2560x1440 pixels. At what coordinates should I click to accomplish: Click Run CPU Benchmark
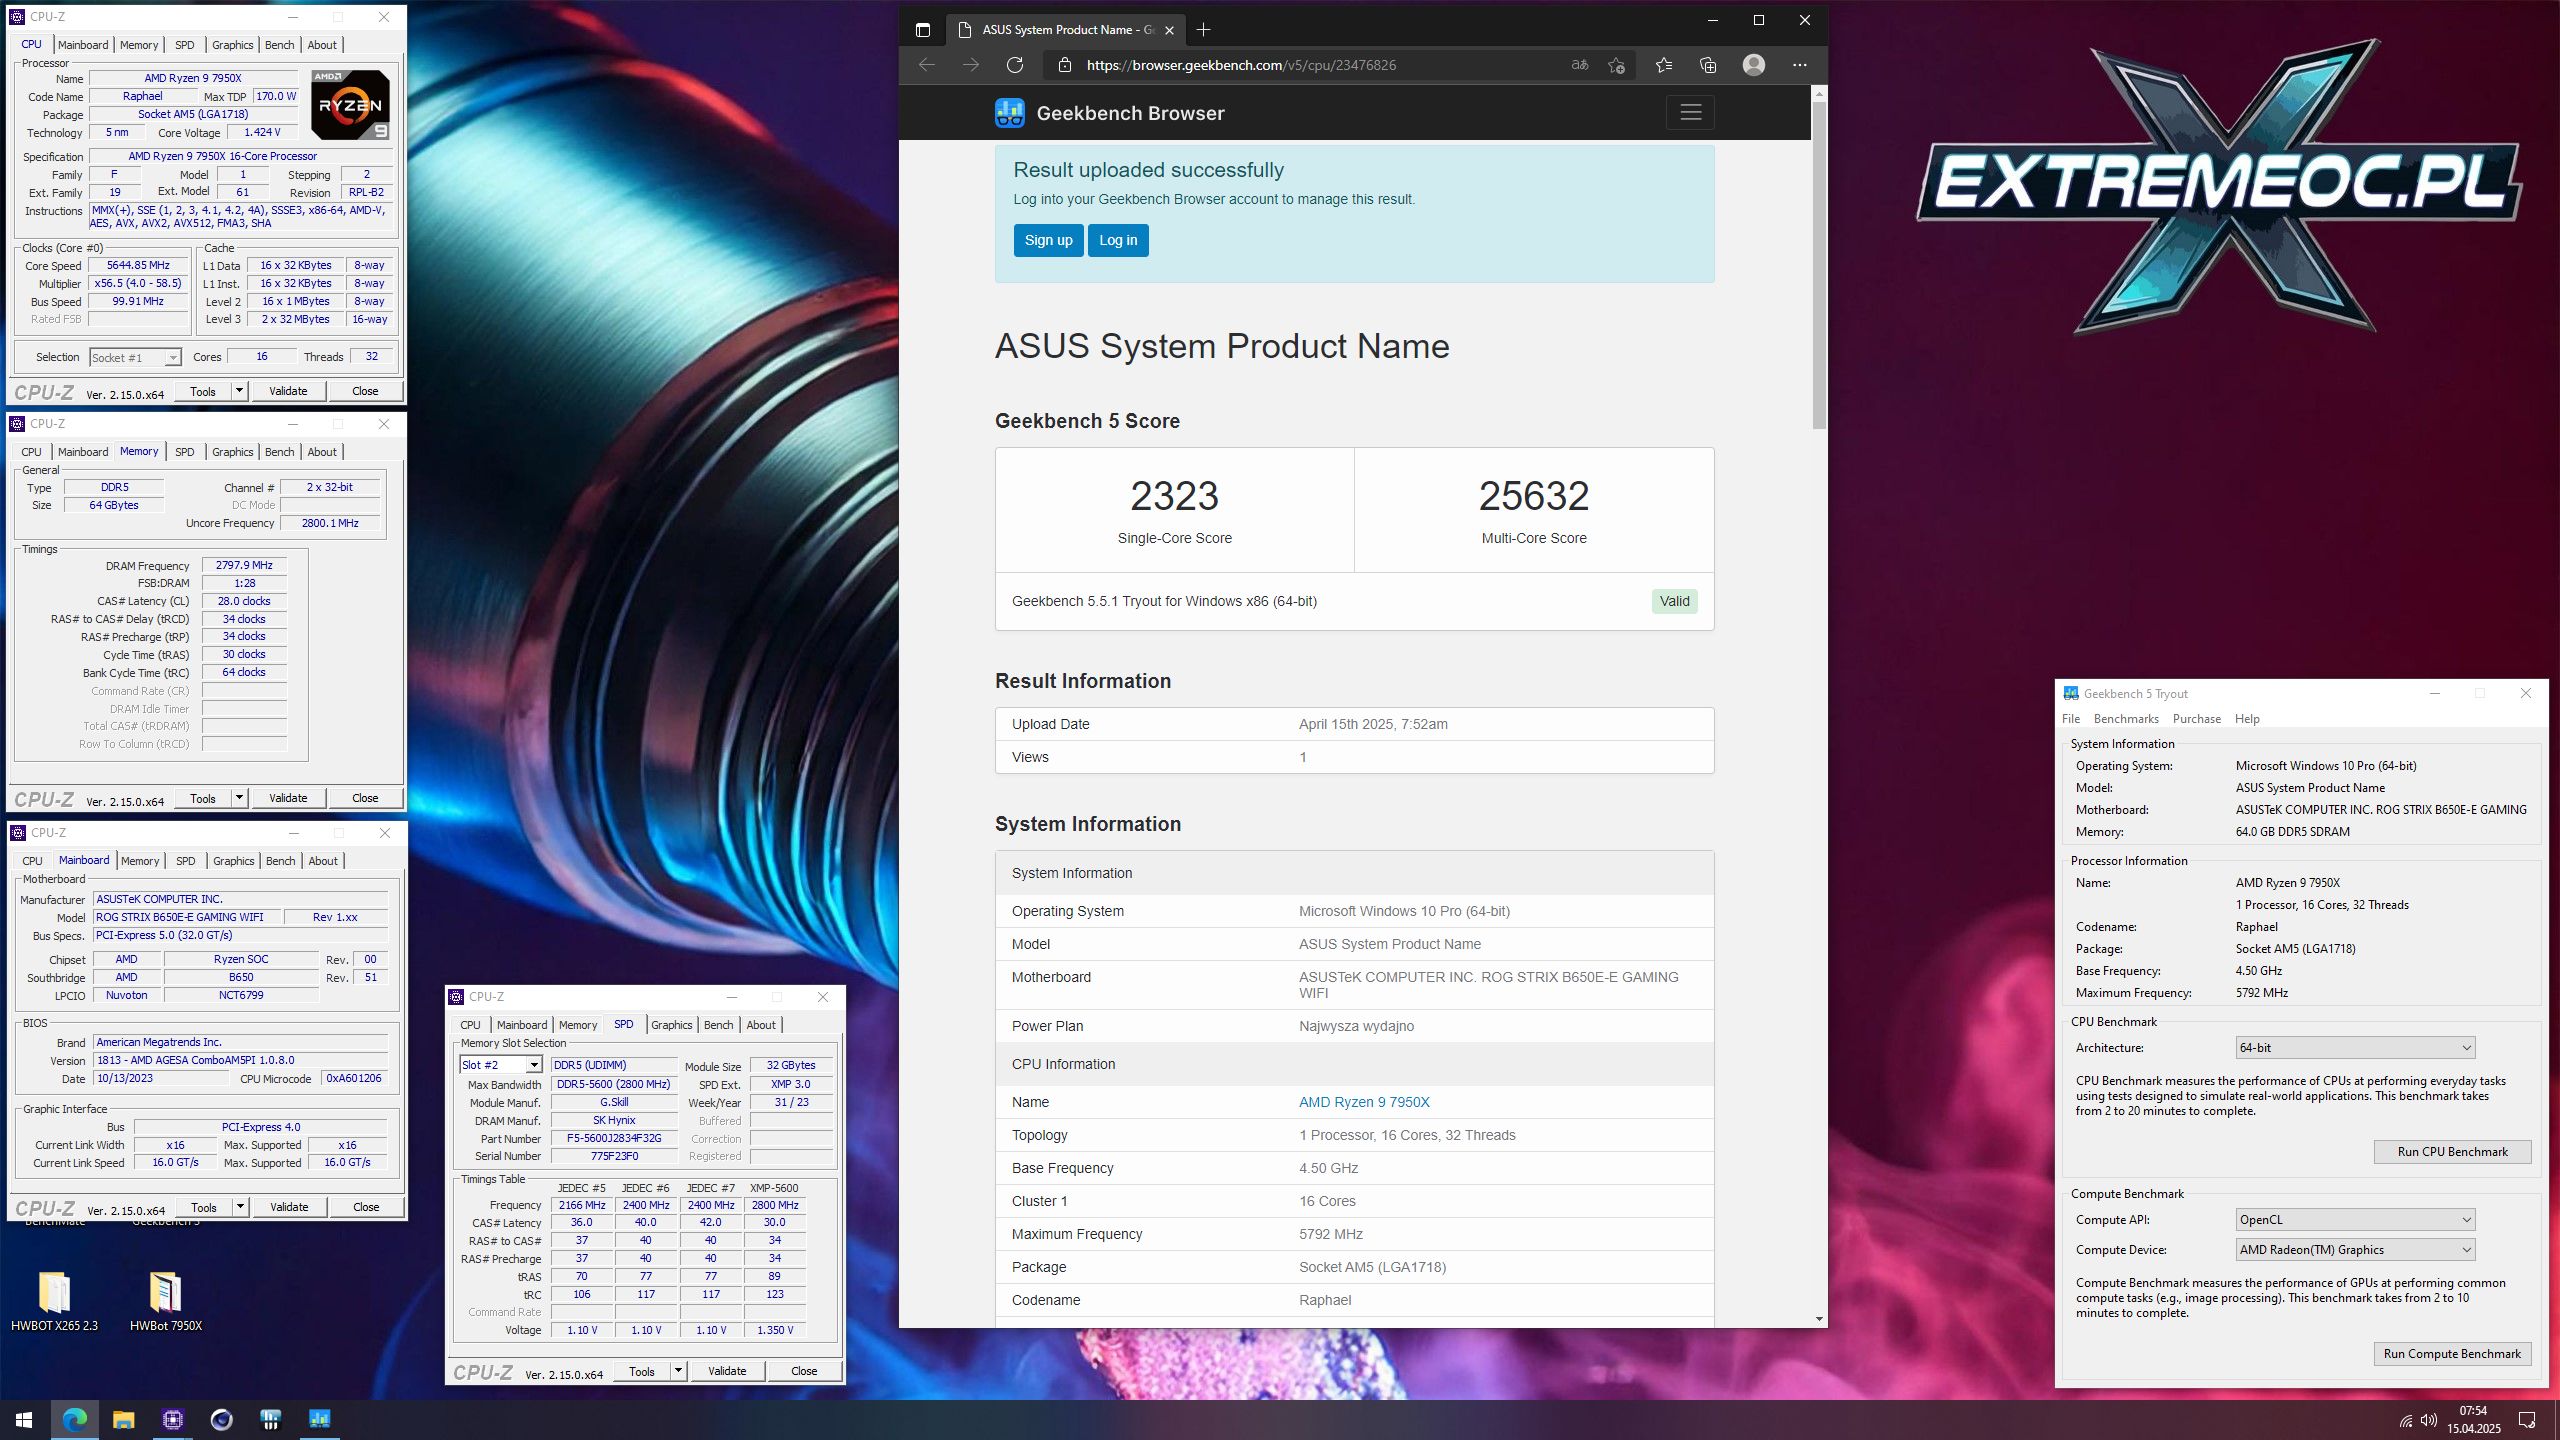click(2452, 1152)
